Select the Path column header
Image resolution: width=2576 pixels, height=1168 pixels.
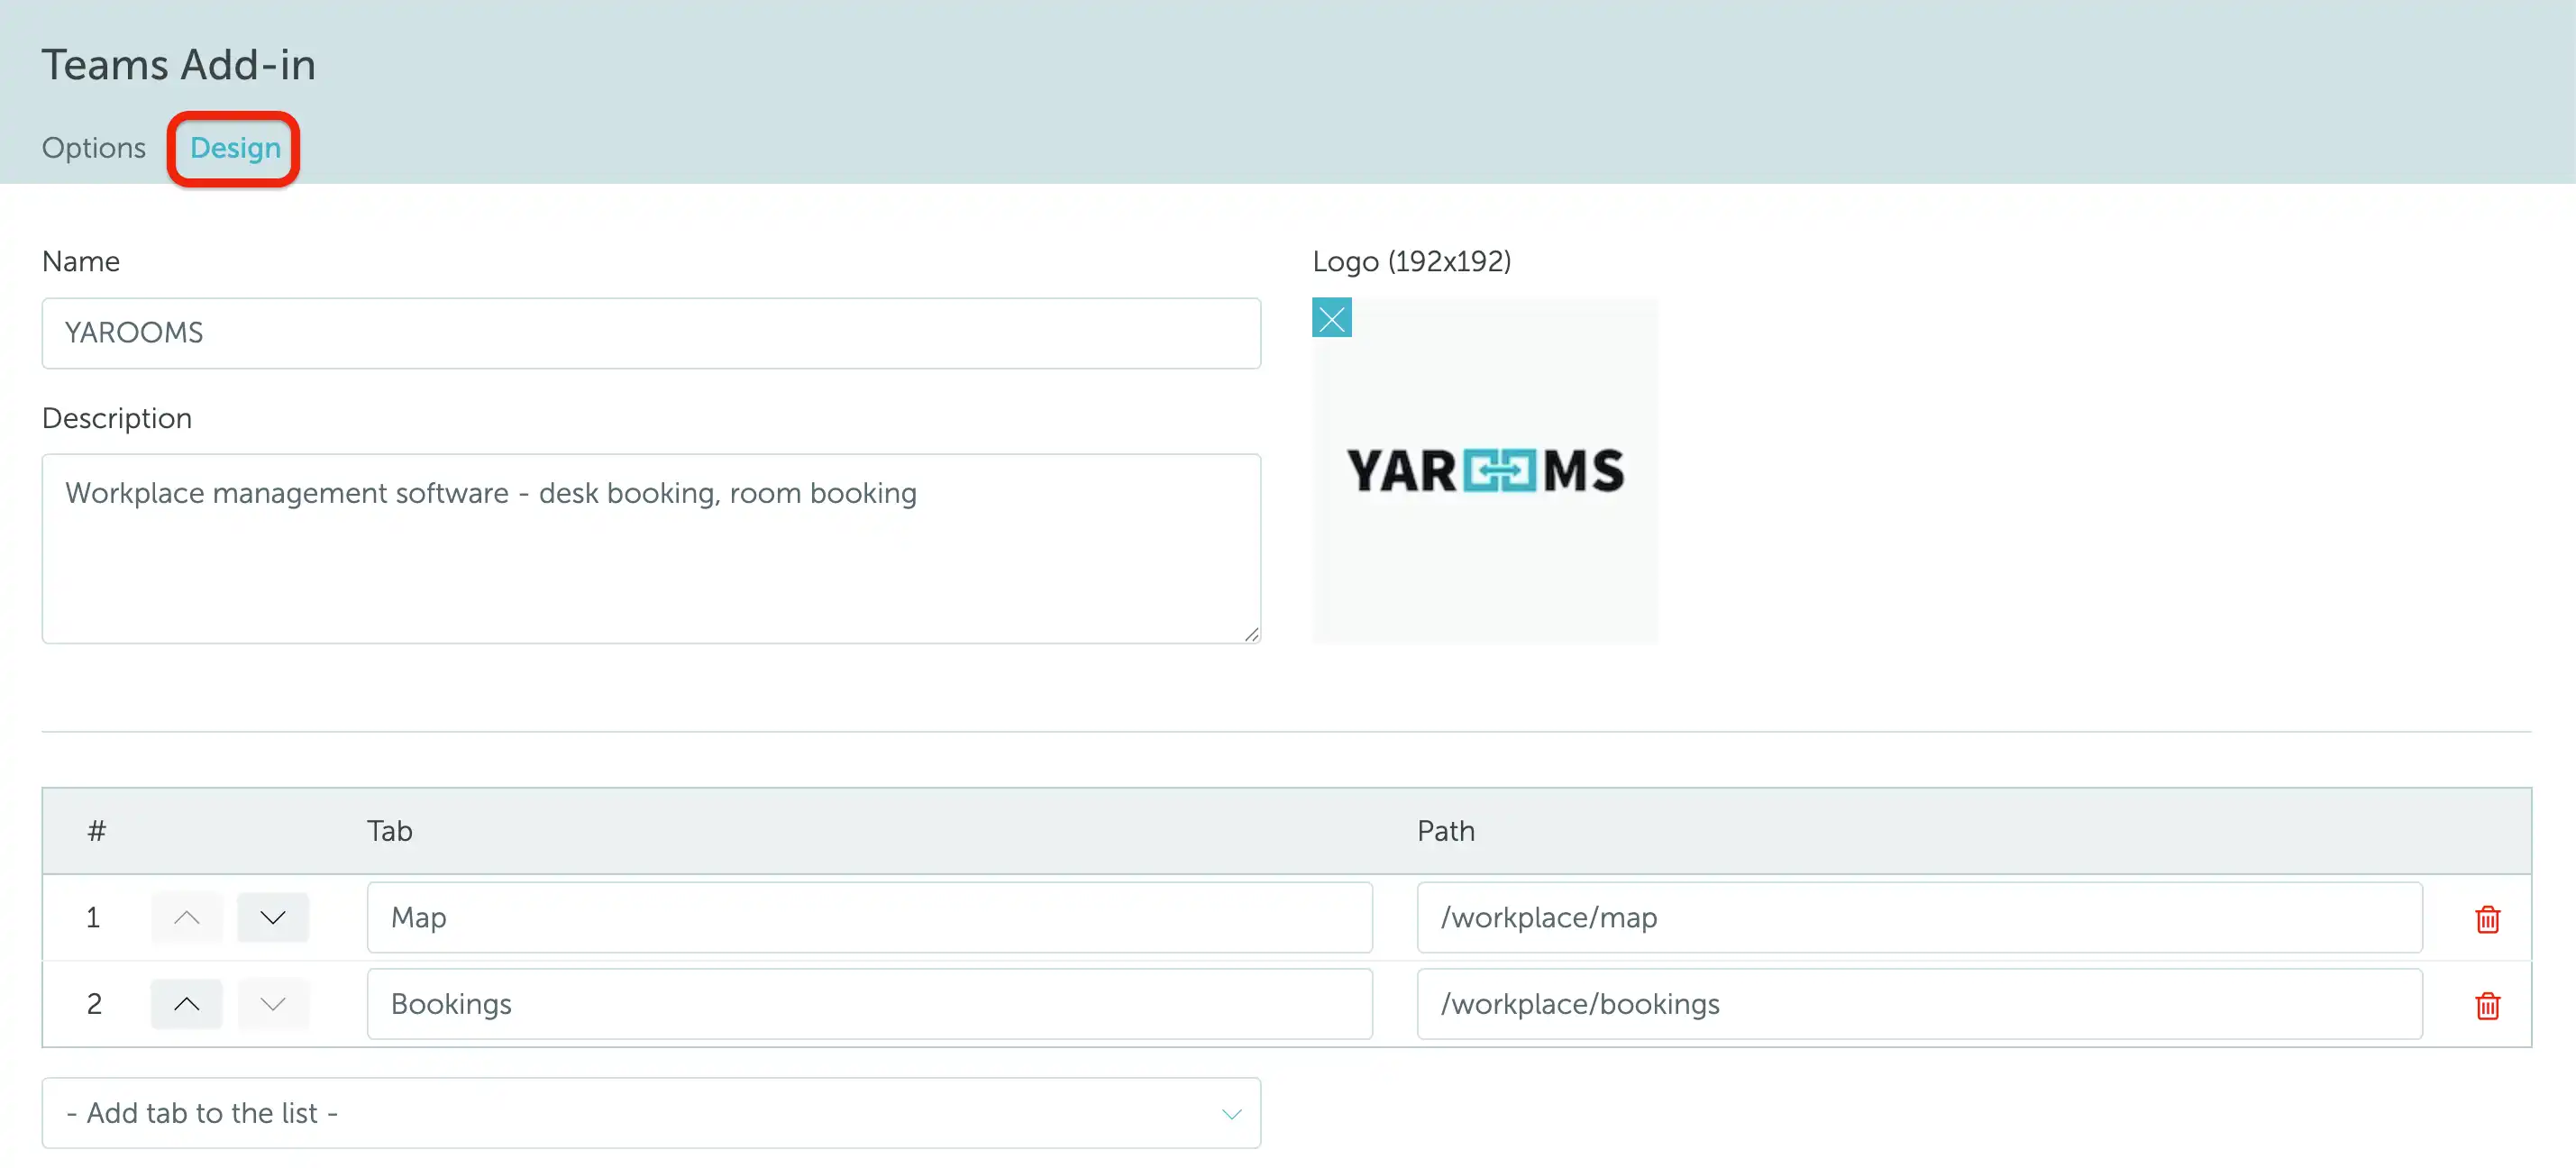pyautogui.click(x=1445, y=831)
